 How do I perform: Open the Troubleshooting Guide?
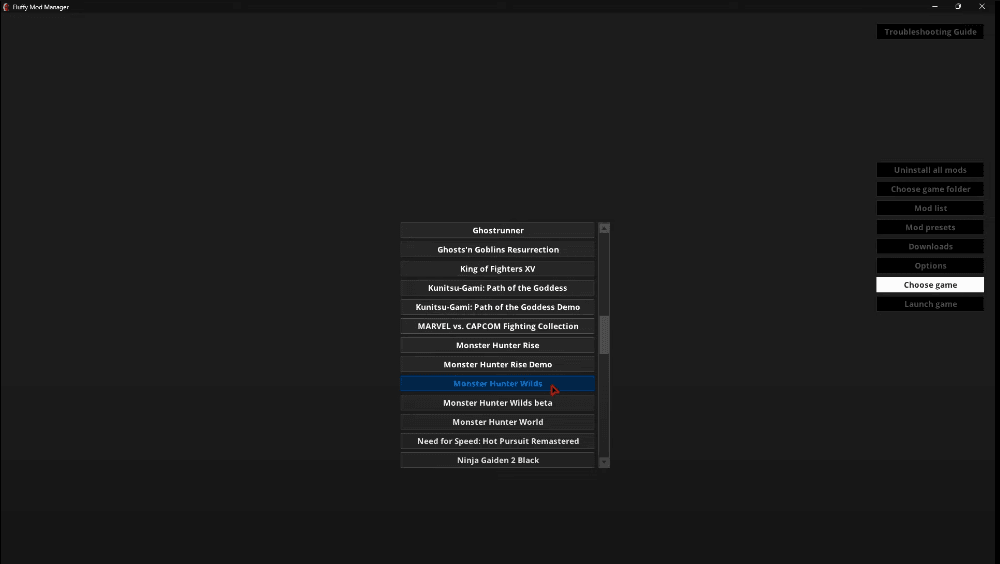pyautogui.click(x=930, y=32)
